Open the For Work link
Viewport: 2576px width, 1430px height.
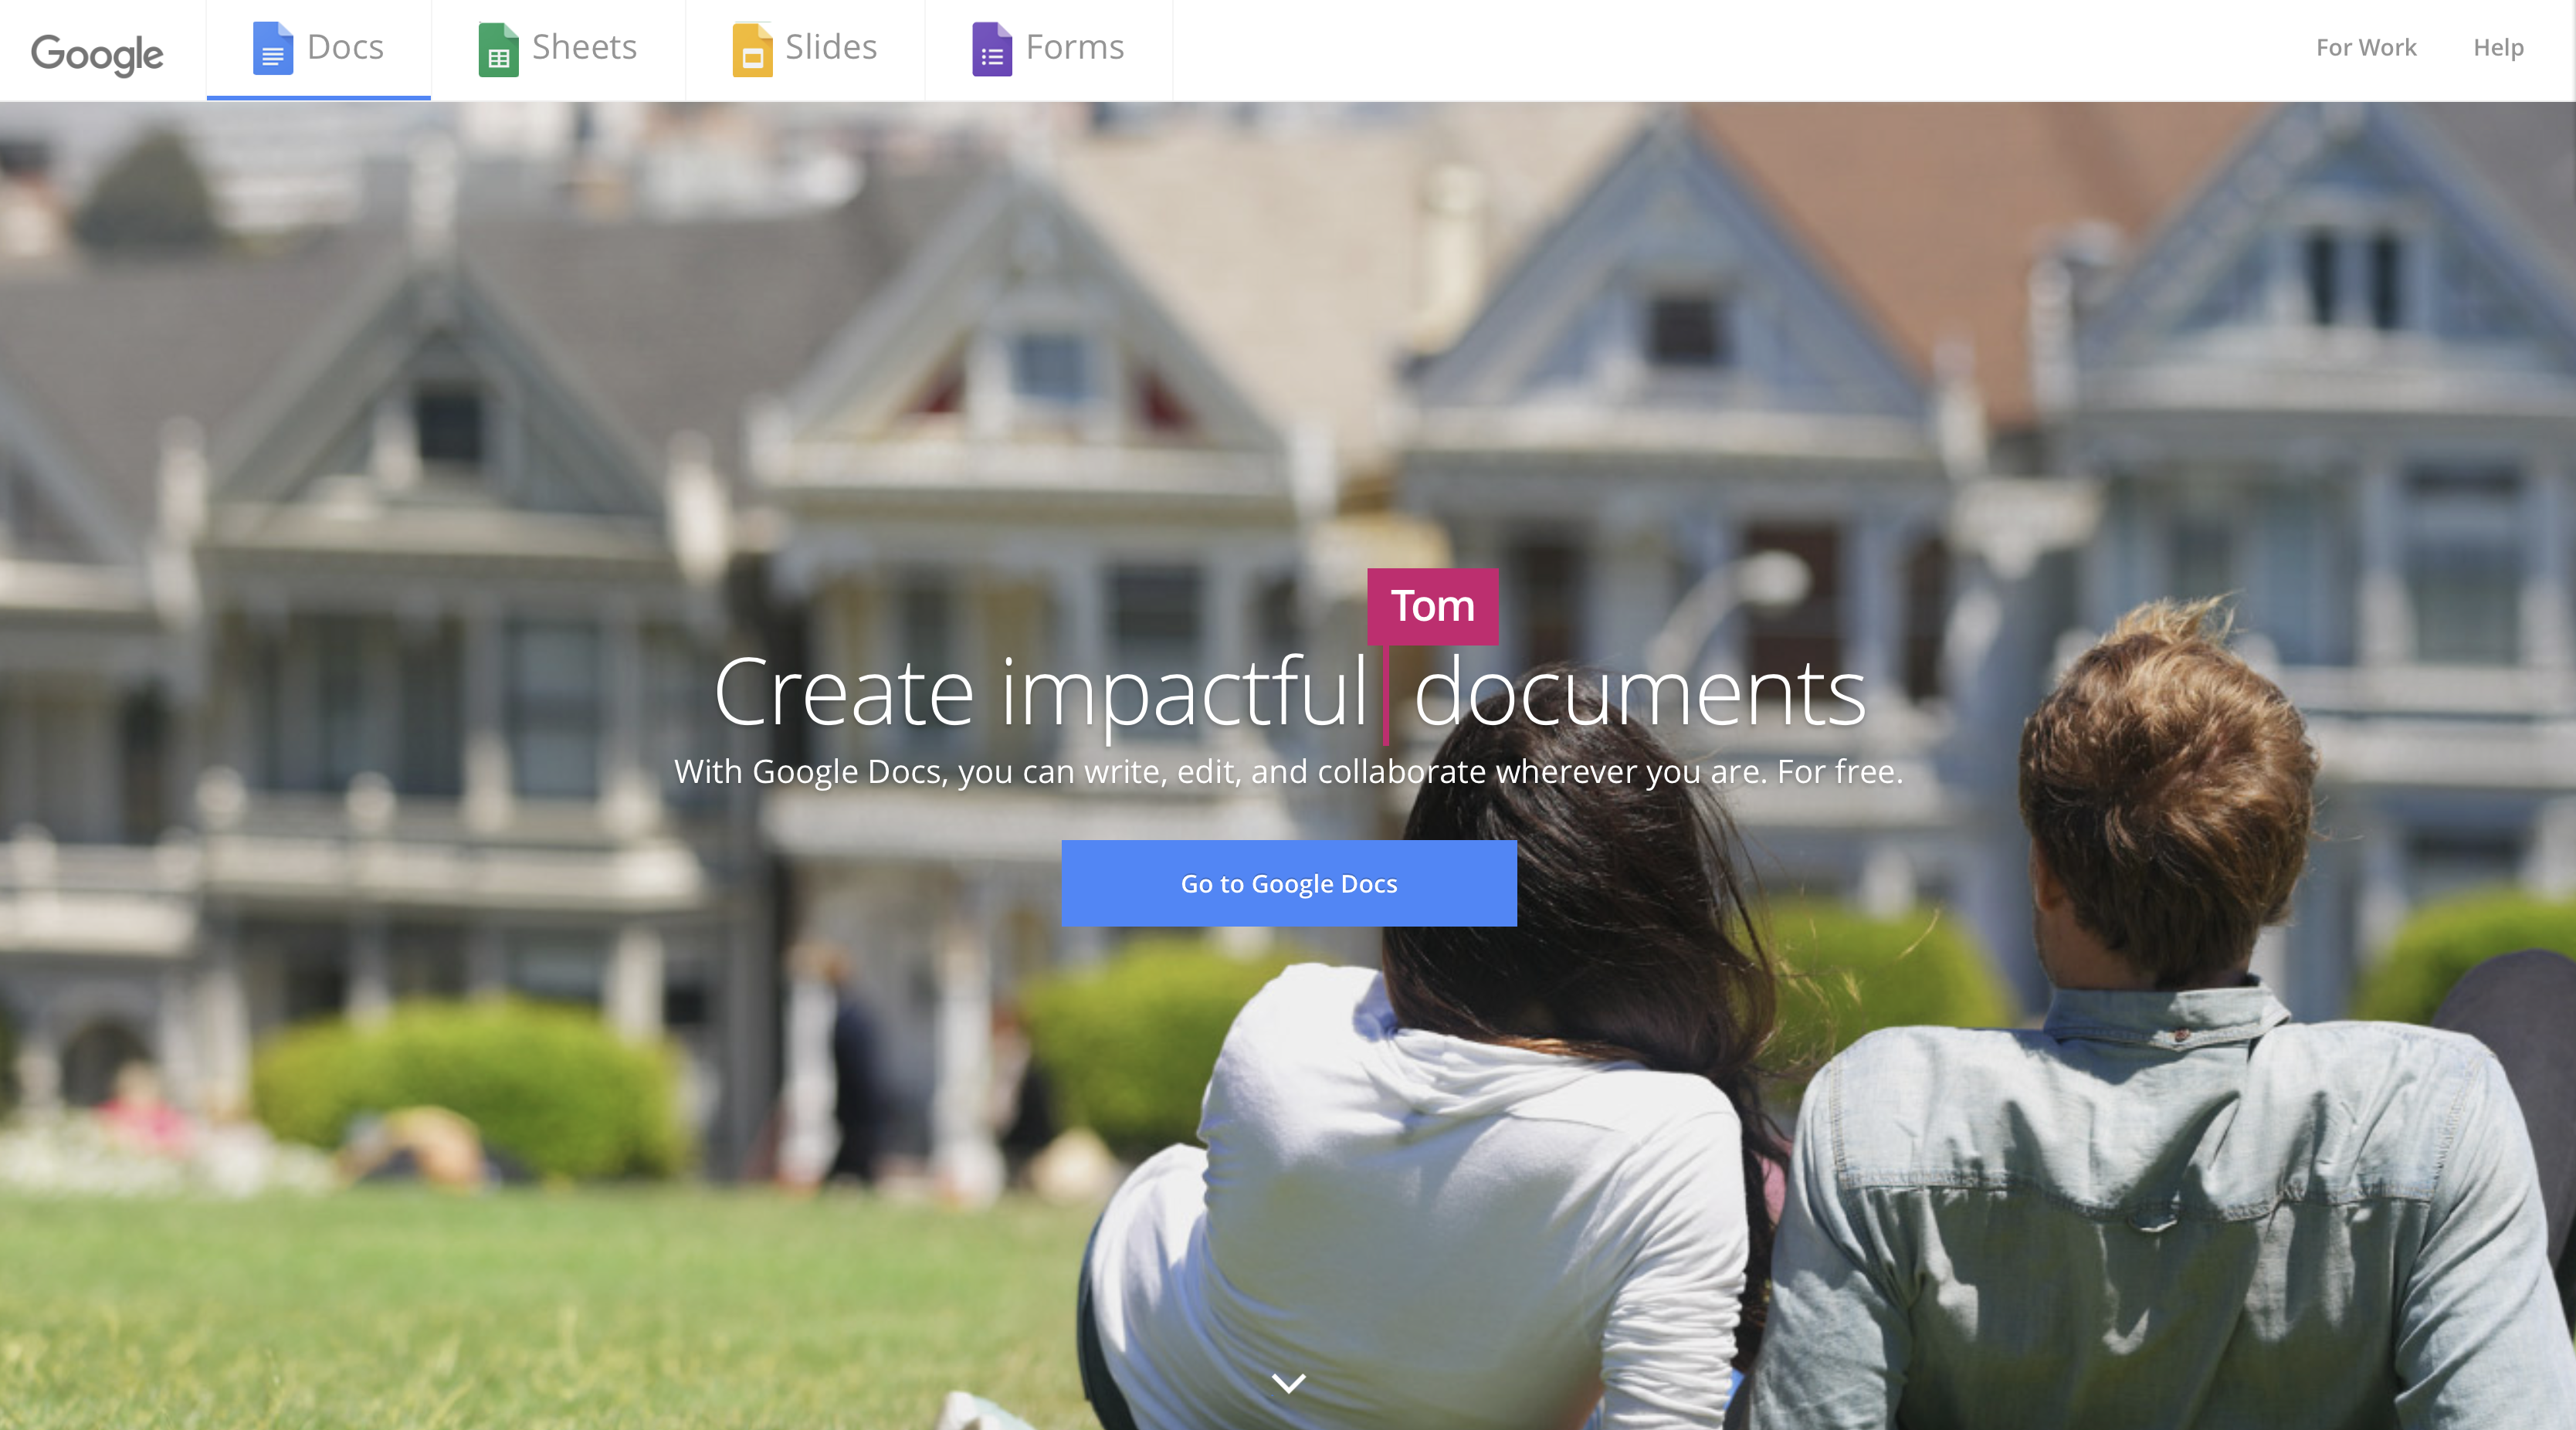(x=2366, y=47)
